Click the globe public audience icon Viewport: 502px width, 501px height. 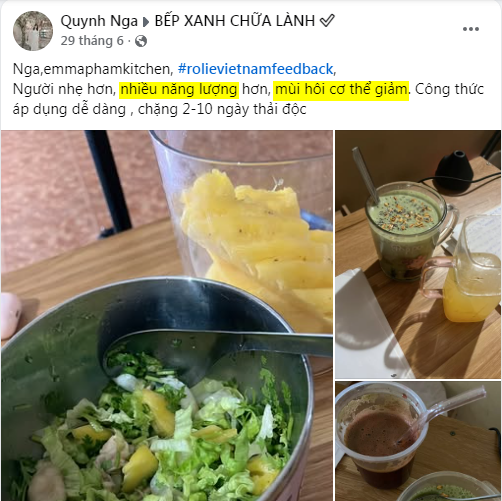coord(141,41)
